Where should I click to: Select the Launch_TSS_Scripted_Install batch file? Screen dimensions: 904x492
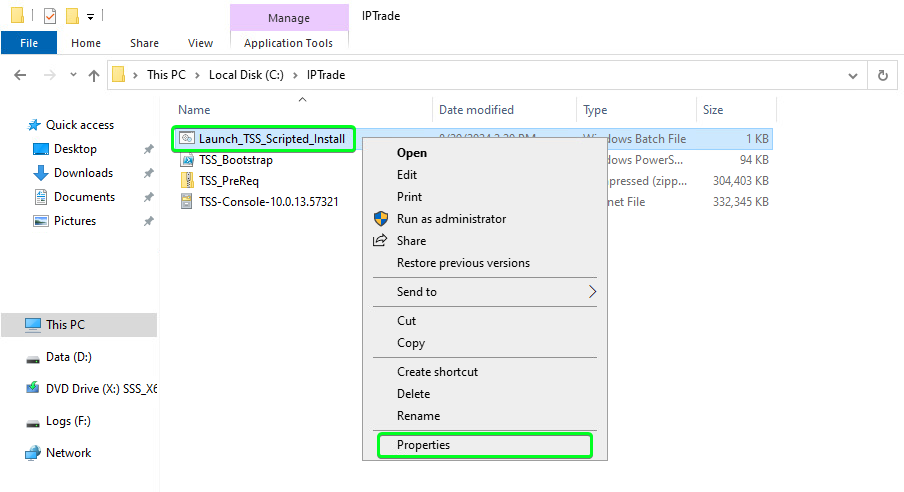pos(272,139)
